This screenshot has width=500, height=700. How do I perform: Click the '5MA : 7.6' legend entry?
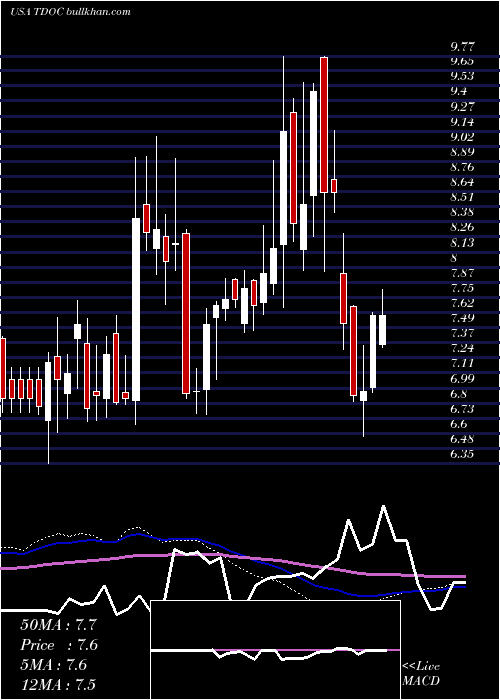click(x=53, y=665)
